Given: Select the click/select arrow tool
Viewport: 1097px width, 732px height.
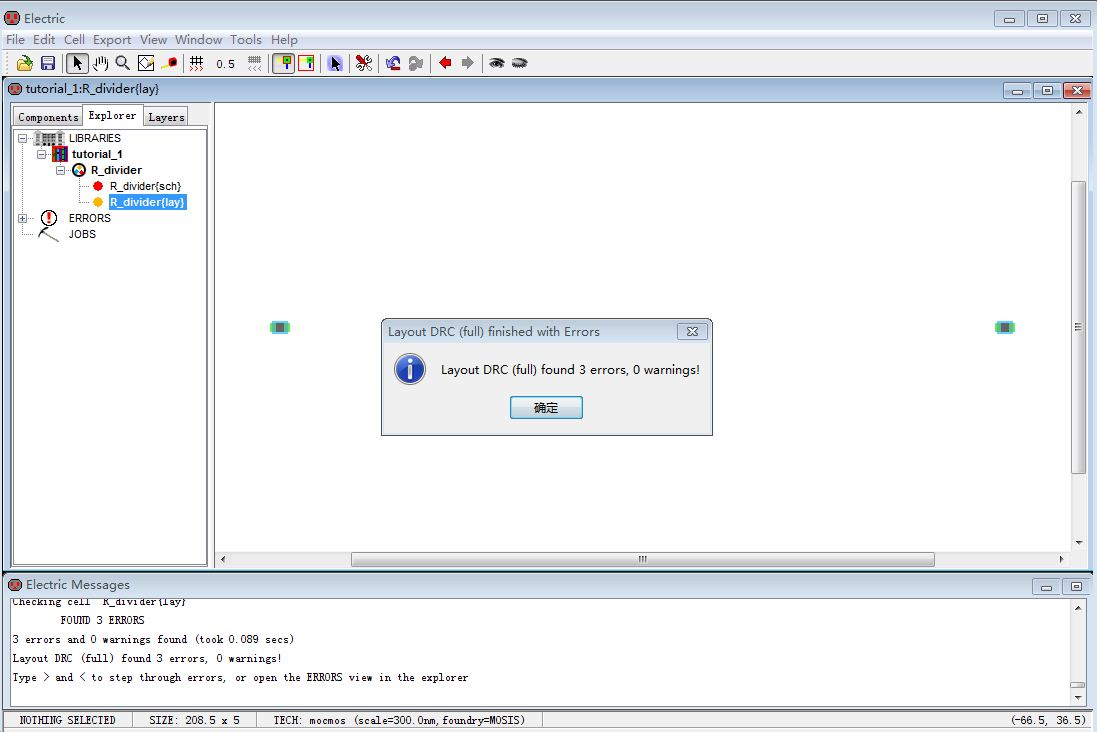Looking at the screenshot, I should [x=77, y=64].
